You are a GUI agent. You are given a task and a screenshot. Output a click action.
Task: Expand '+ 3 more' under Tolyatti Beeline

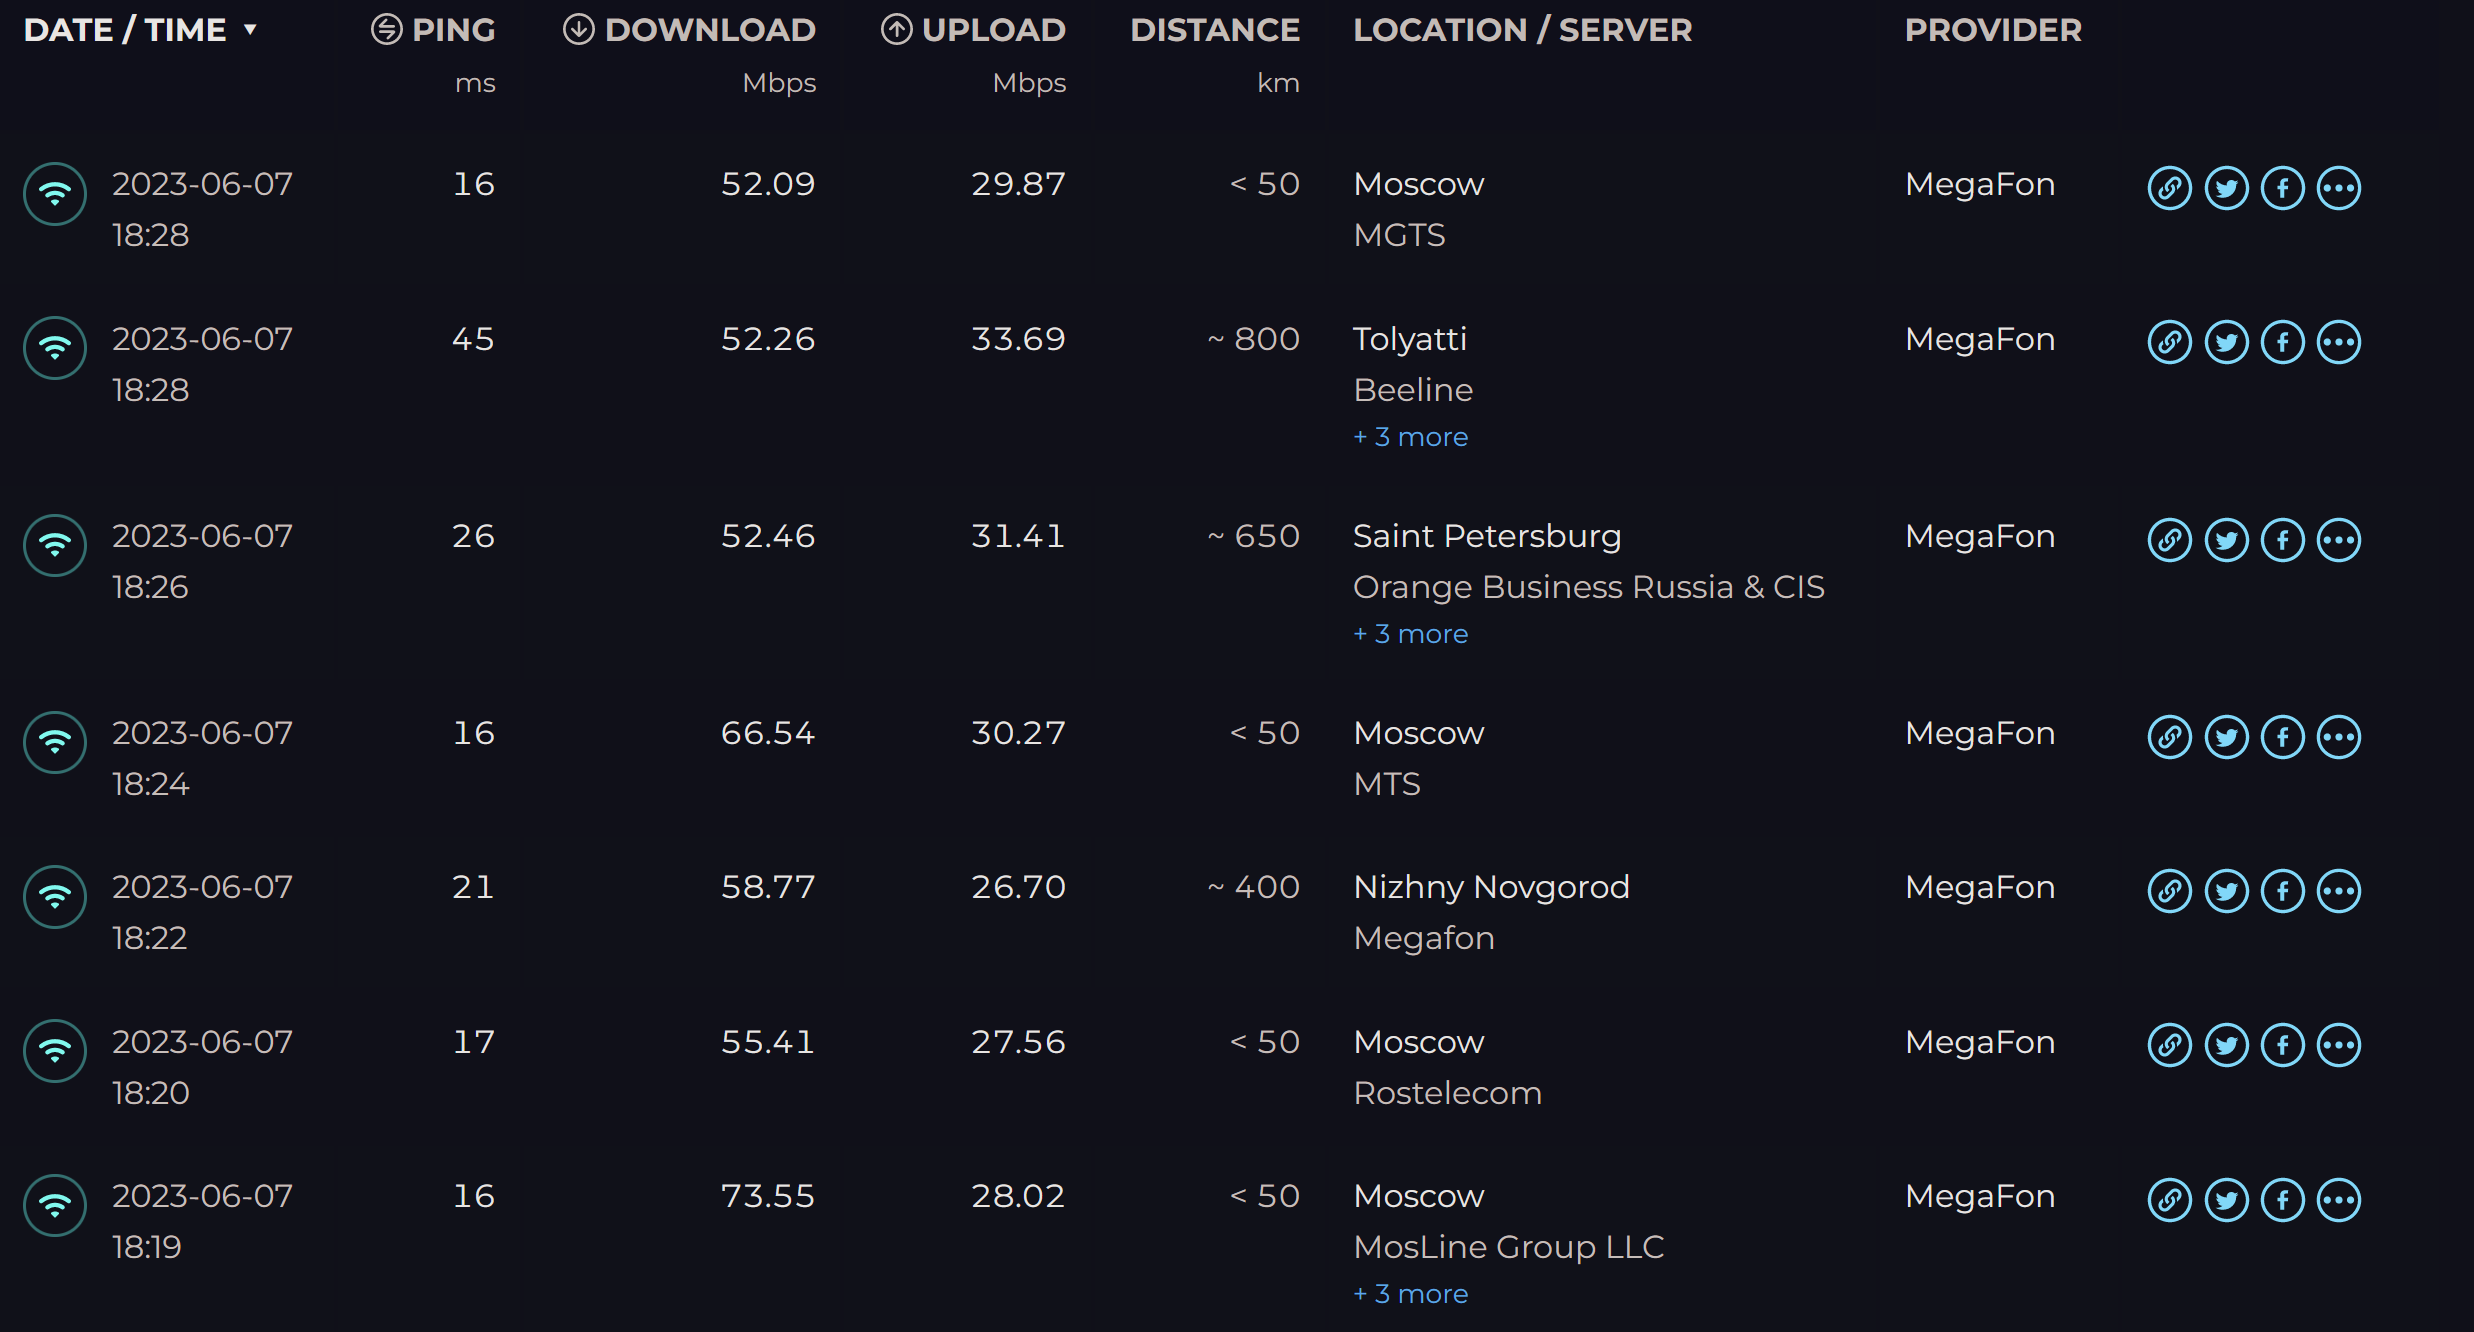tap(1410, 437)
